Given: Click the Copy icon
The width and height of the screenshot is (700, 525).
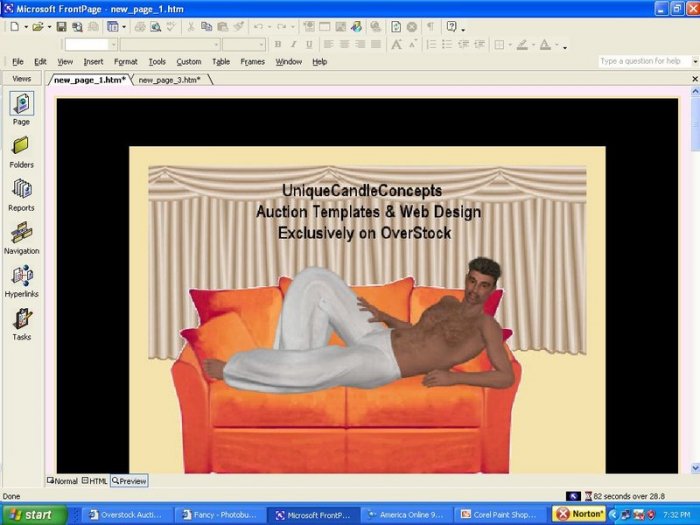Looking at the screenshot, I should pos(206,27).
